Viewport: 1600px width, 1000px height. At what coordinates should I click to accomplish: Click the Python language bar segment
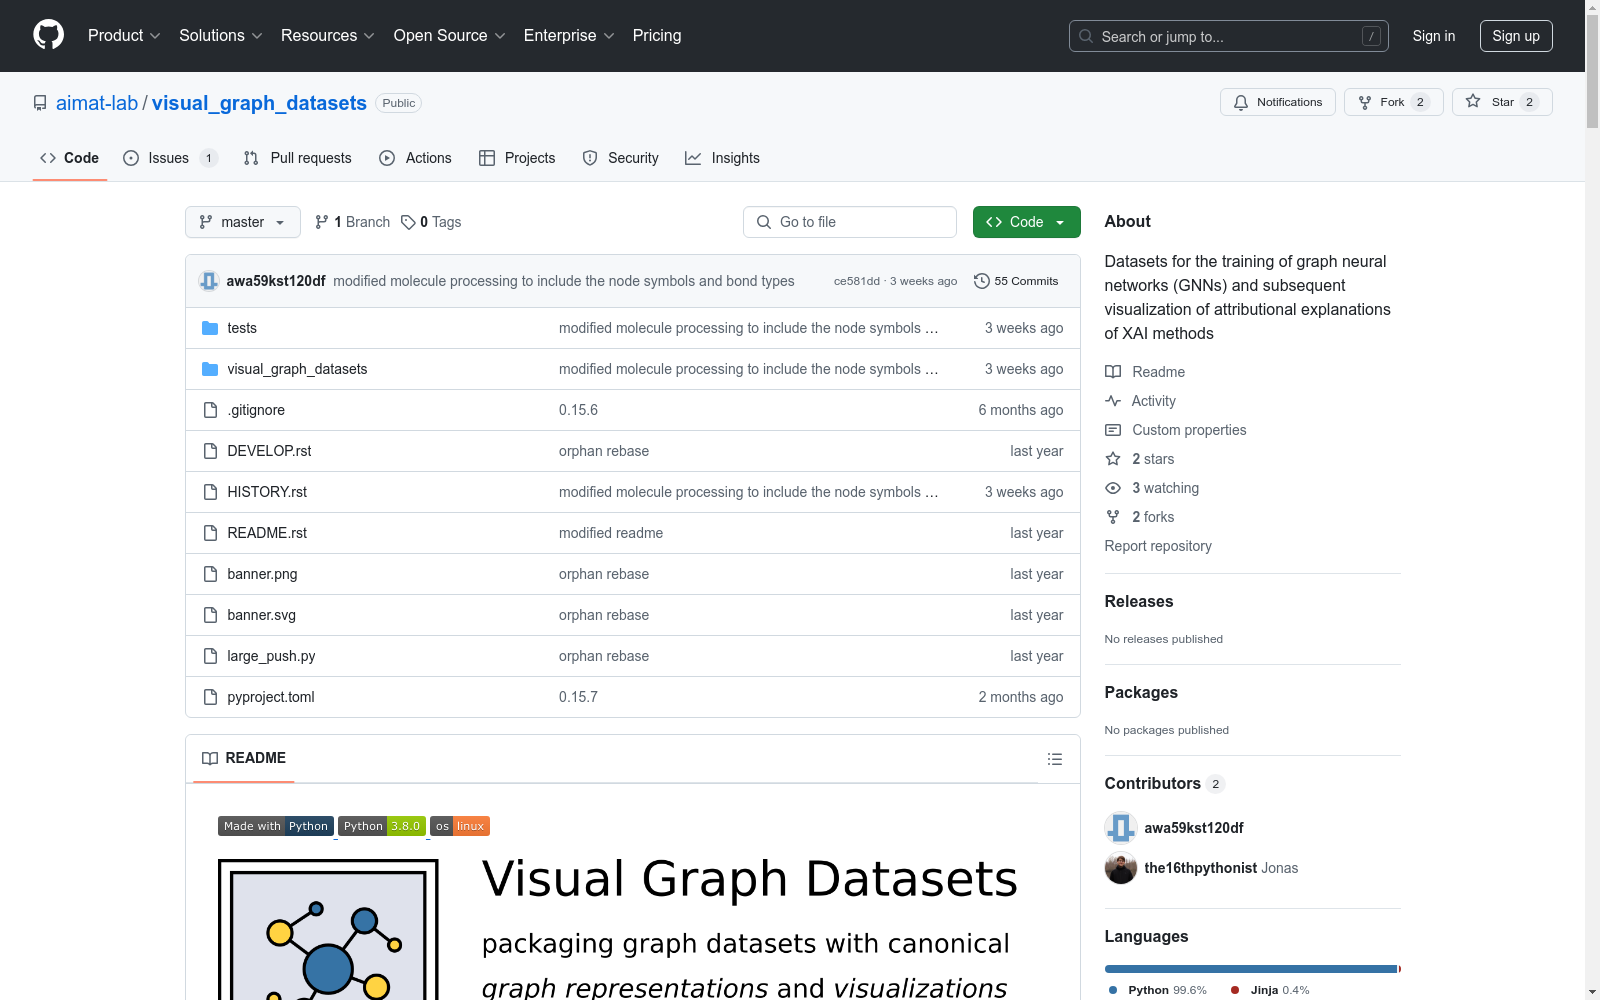click(1251, 969)
